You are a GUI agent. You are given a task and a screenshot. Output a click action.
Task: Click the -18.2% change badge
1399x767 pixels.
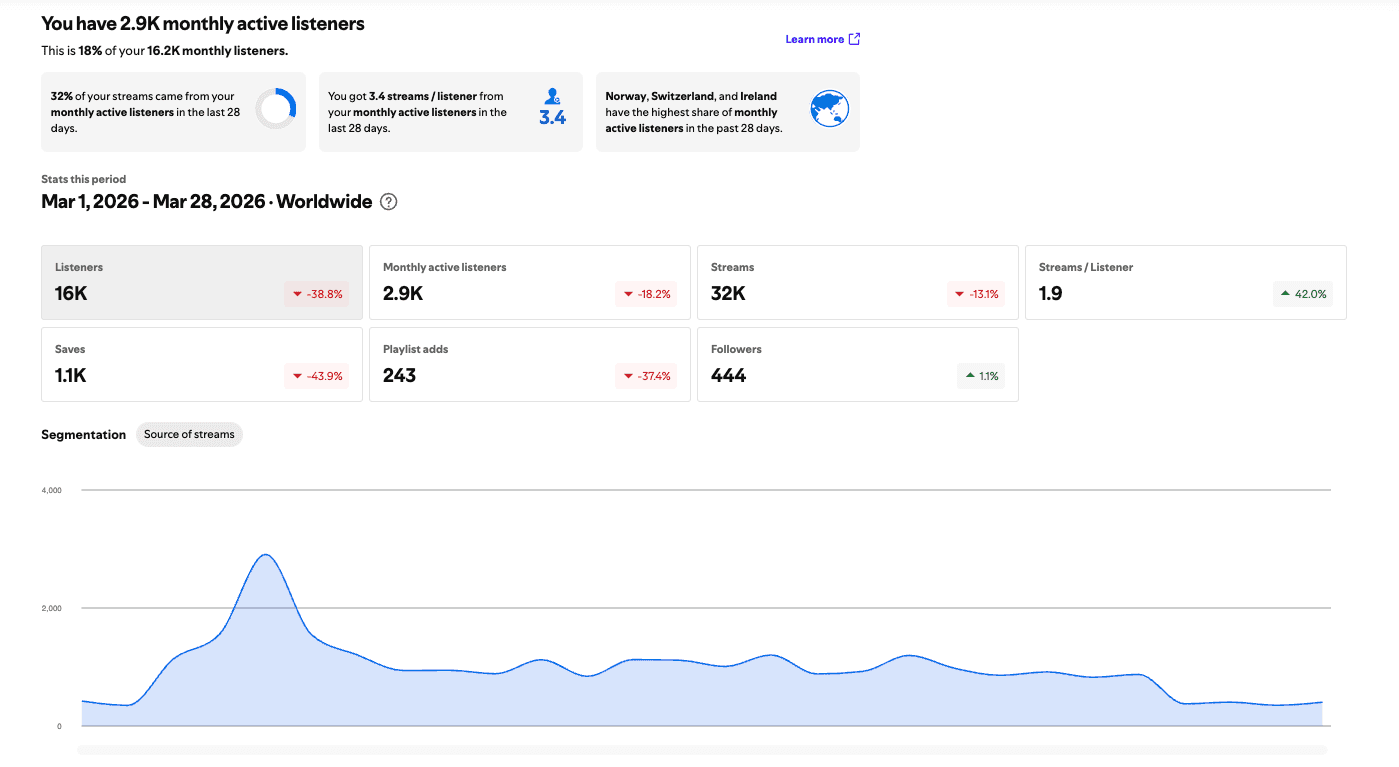pos(646,294)
